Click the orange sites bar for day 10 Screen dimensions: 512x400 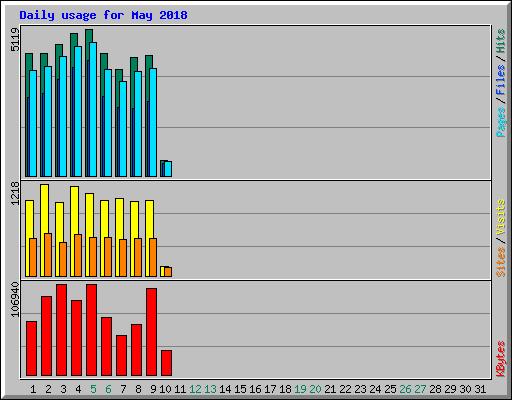point(168,272)
